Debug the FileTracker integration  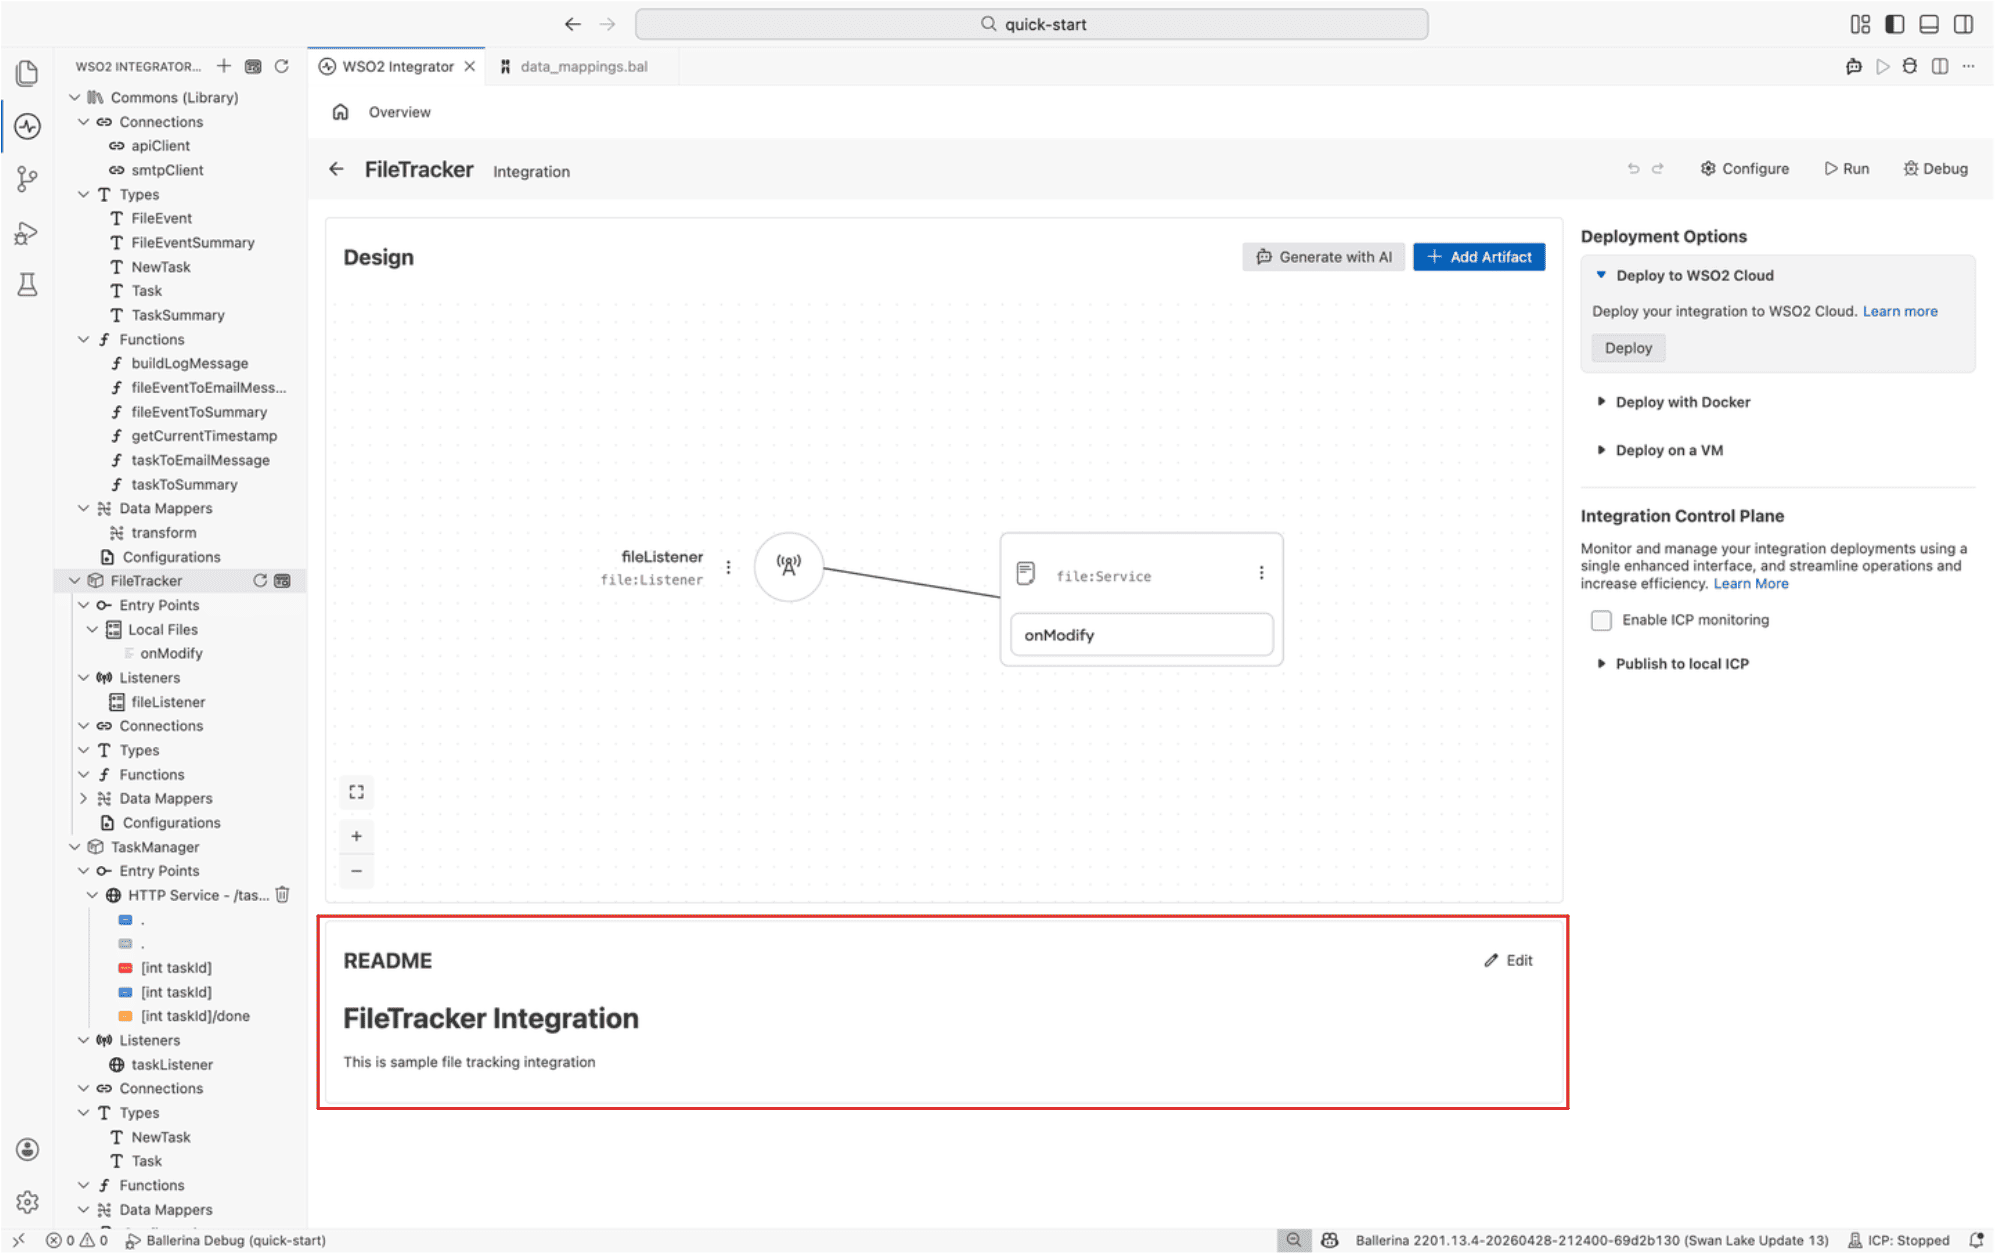click(x=1936, y=169)
